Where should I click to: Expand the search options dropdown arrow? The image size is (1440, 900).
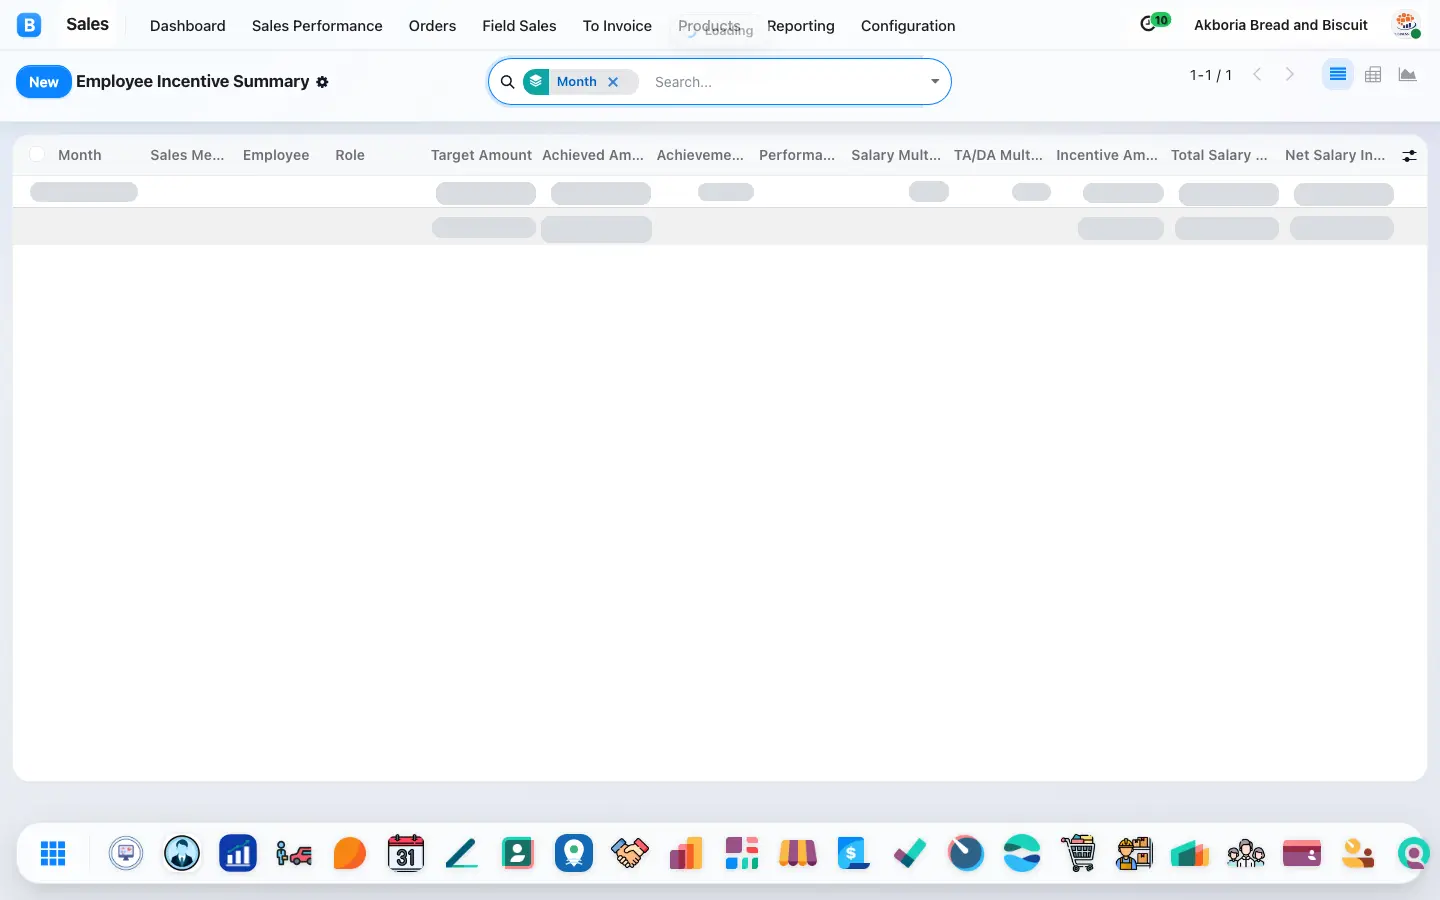click(x=935, y=82)
